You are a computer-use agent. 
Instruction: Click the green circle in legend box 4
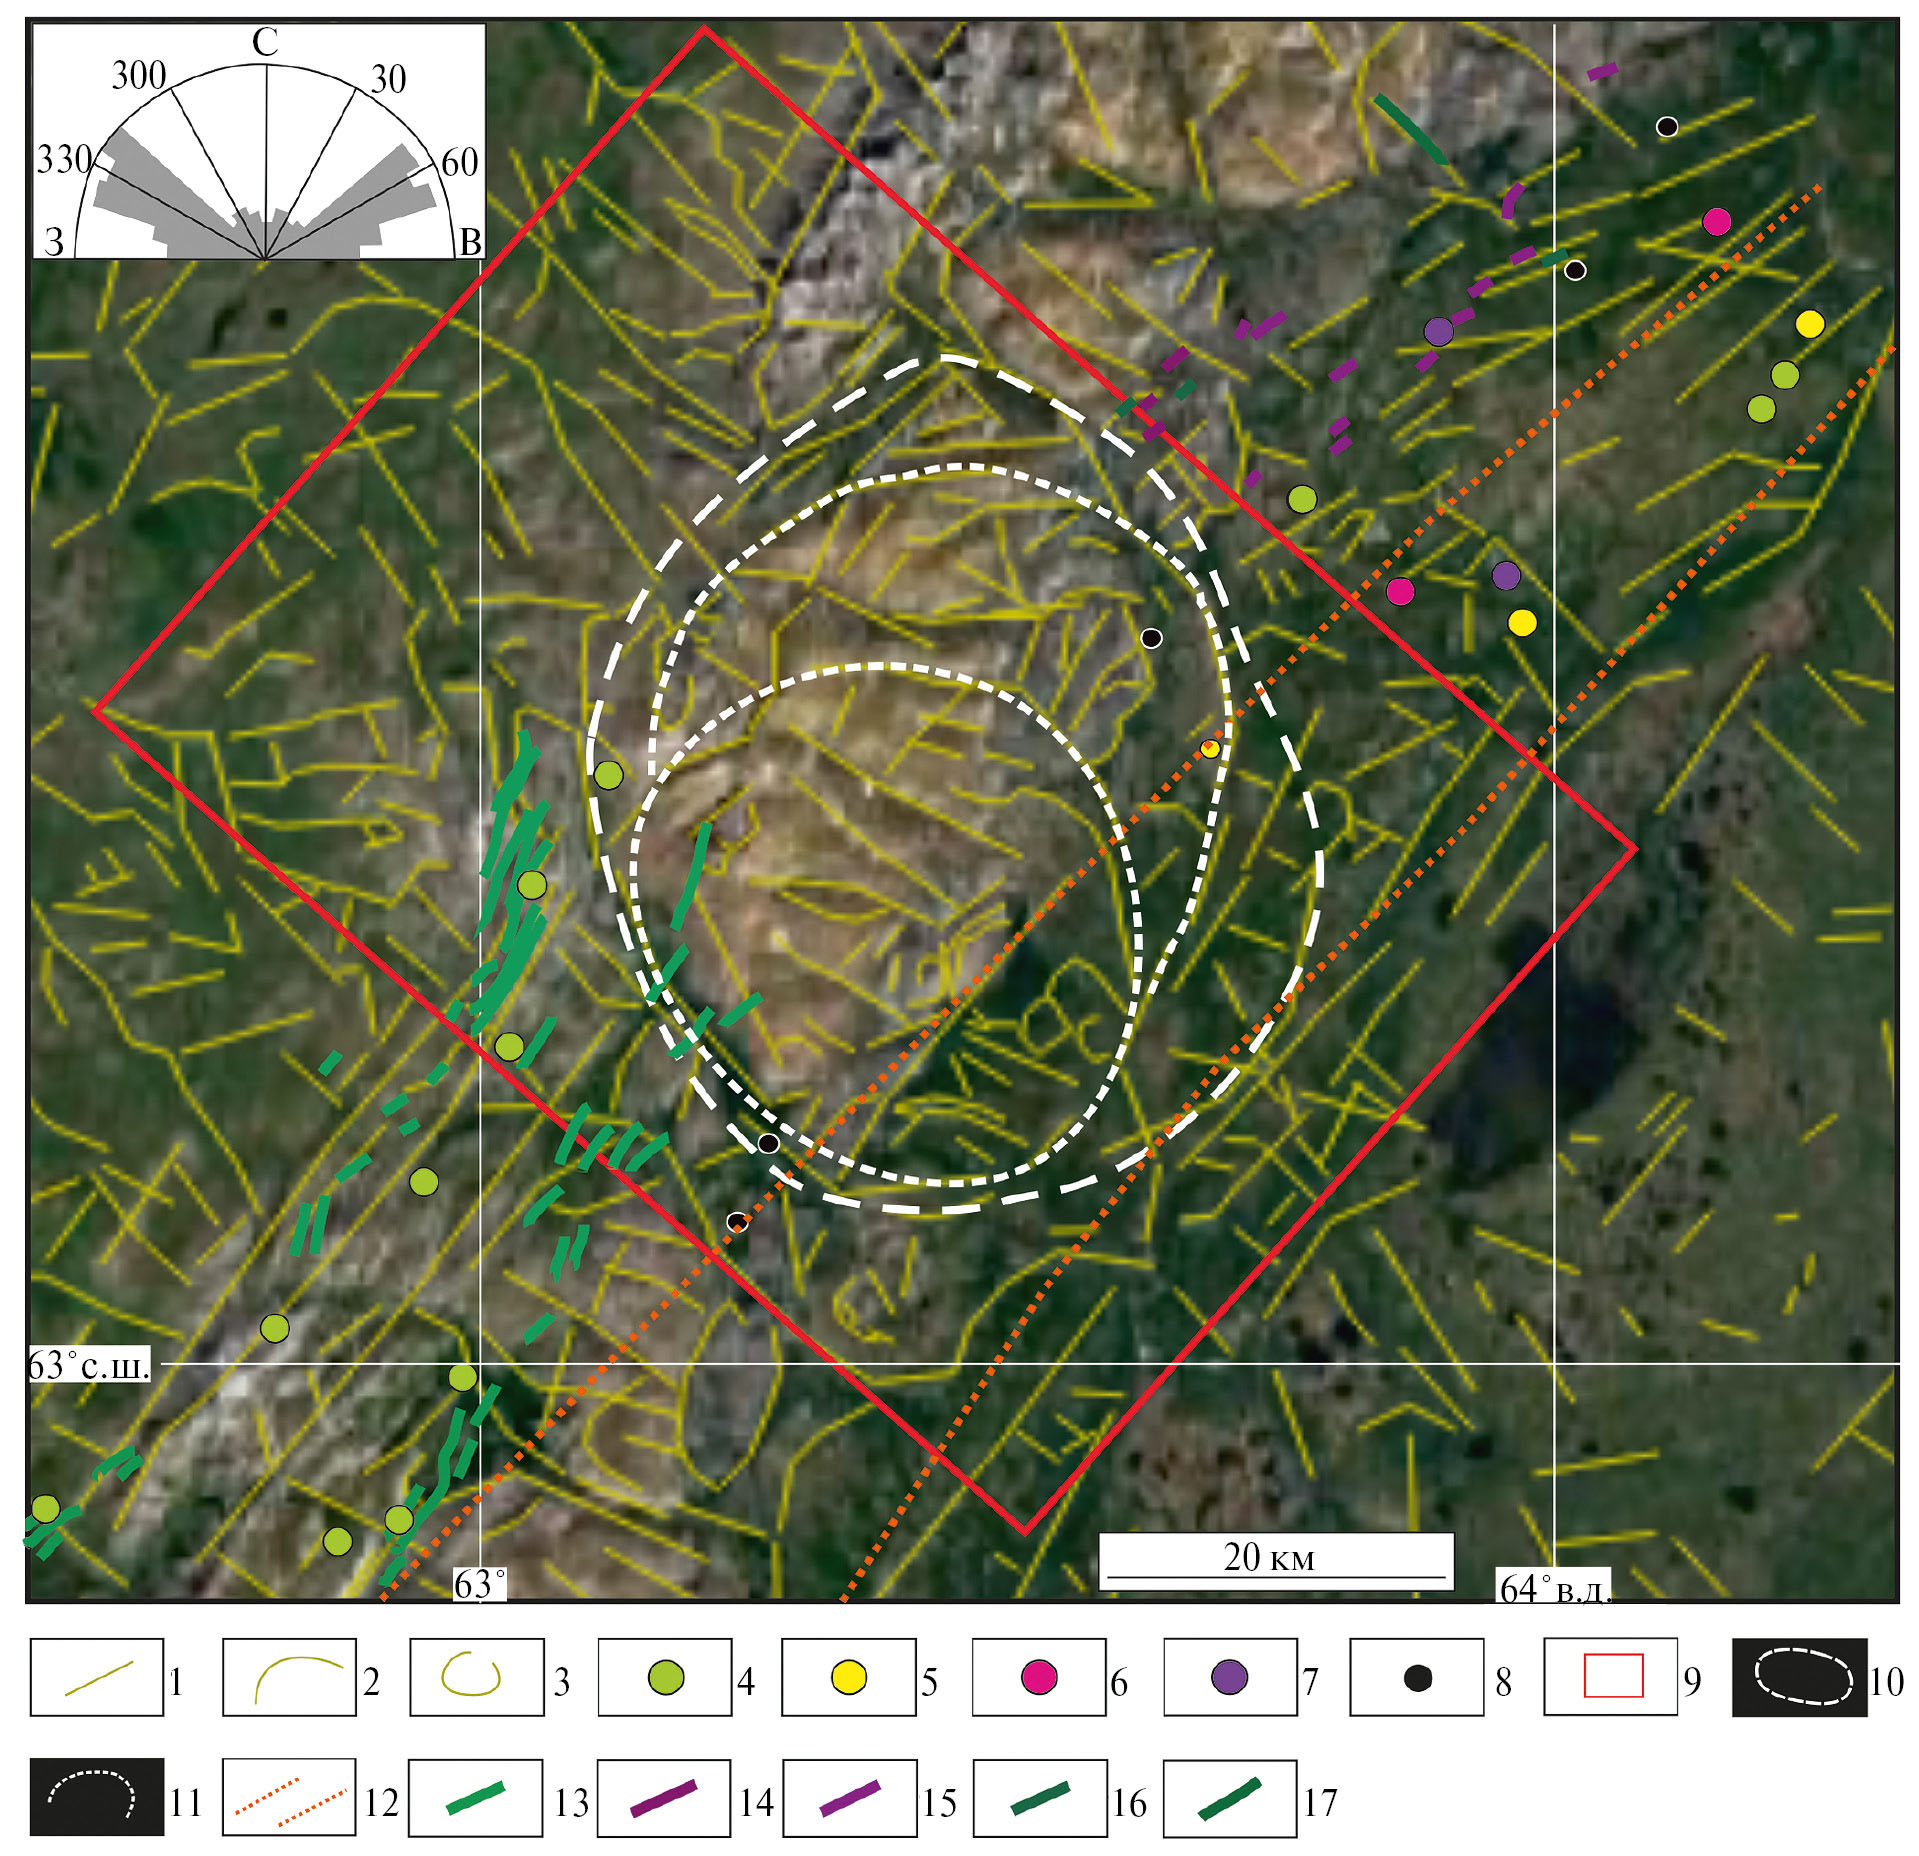point(666,1677)
